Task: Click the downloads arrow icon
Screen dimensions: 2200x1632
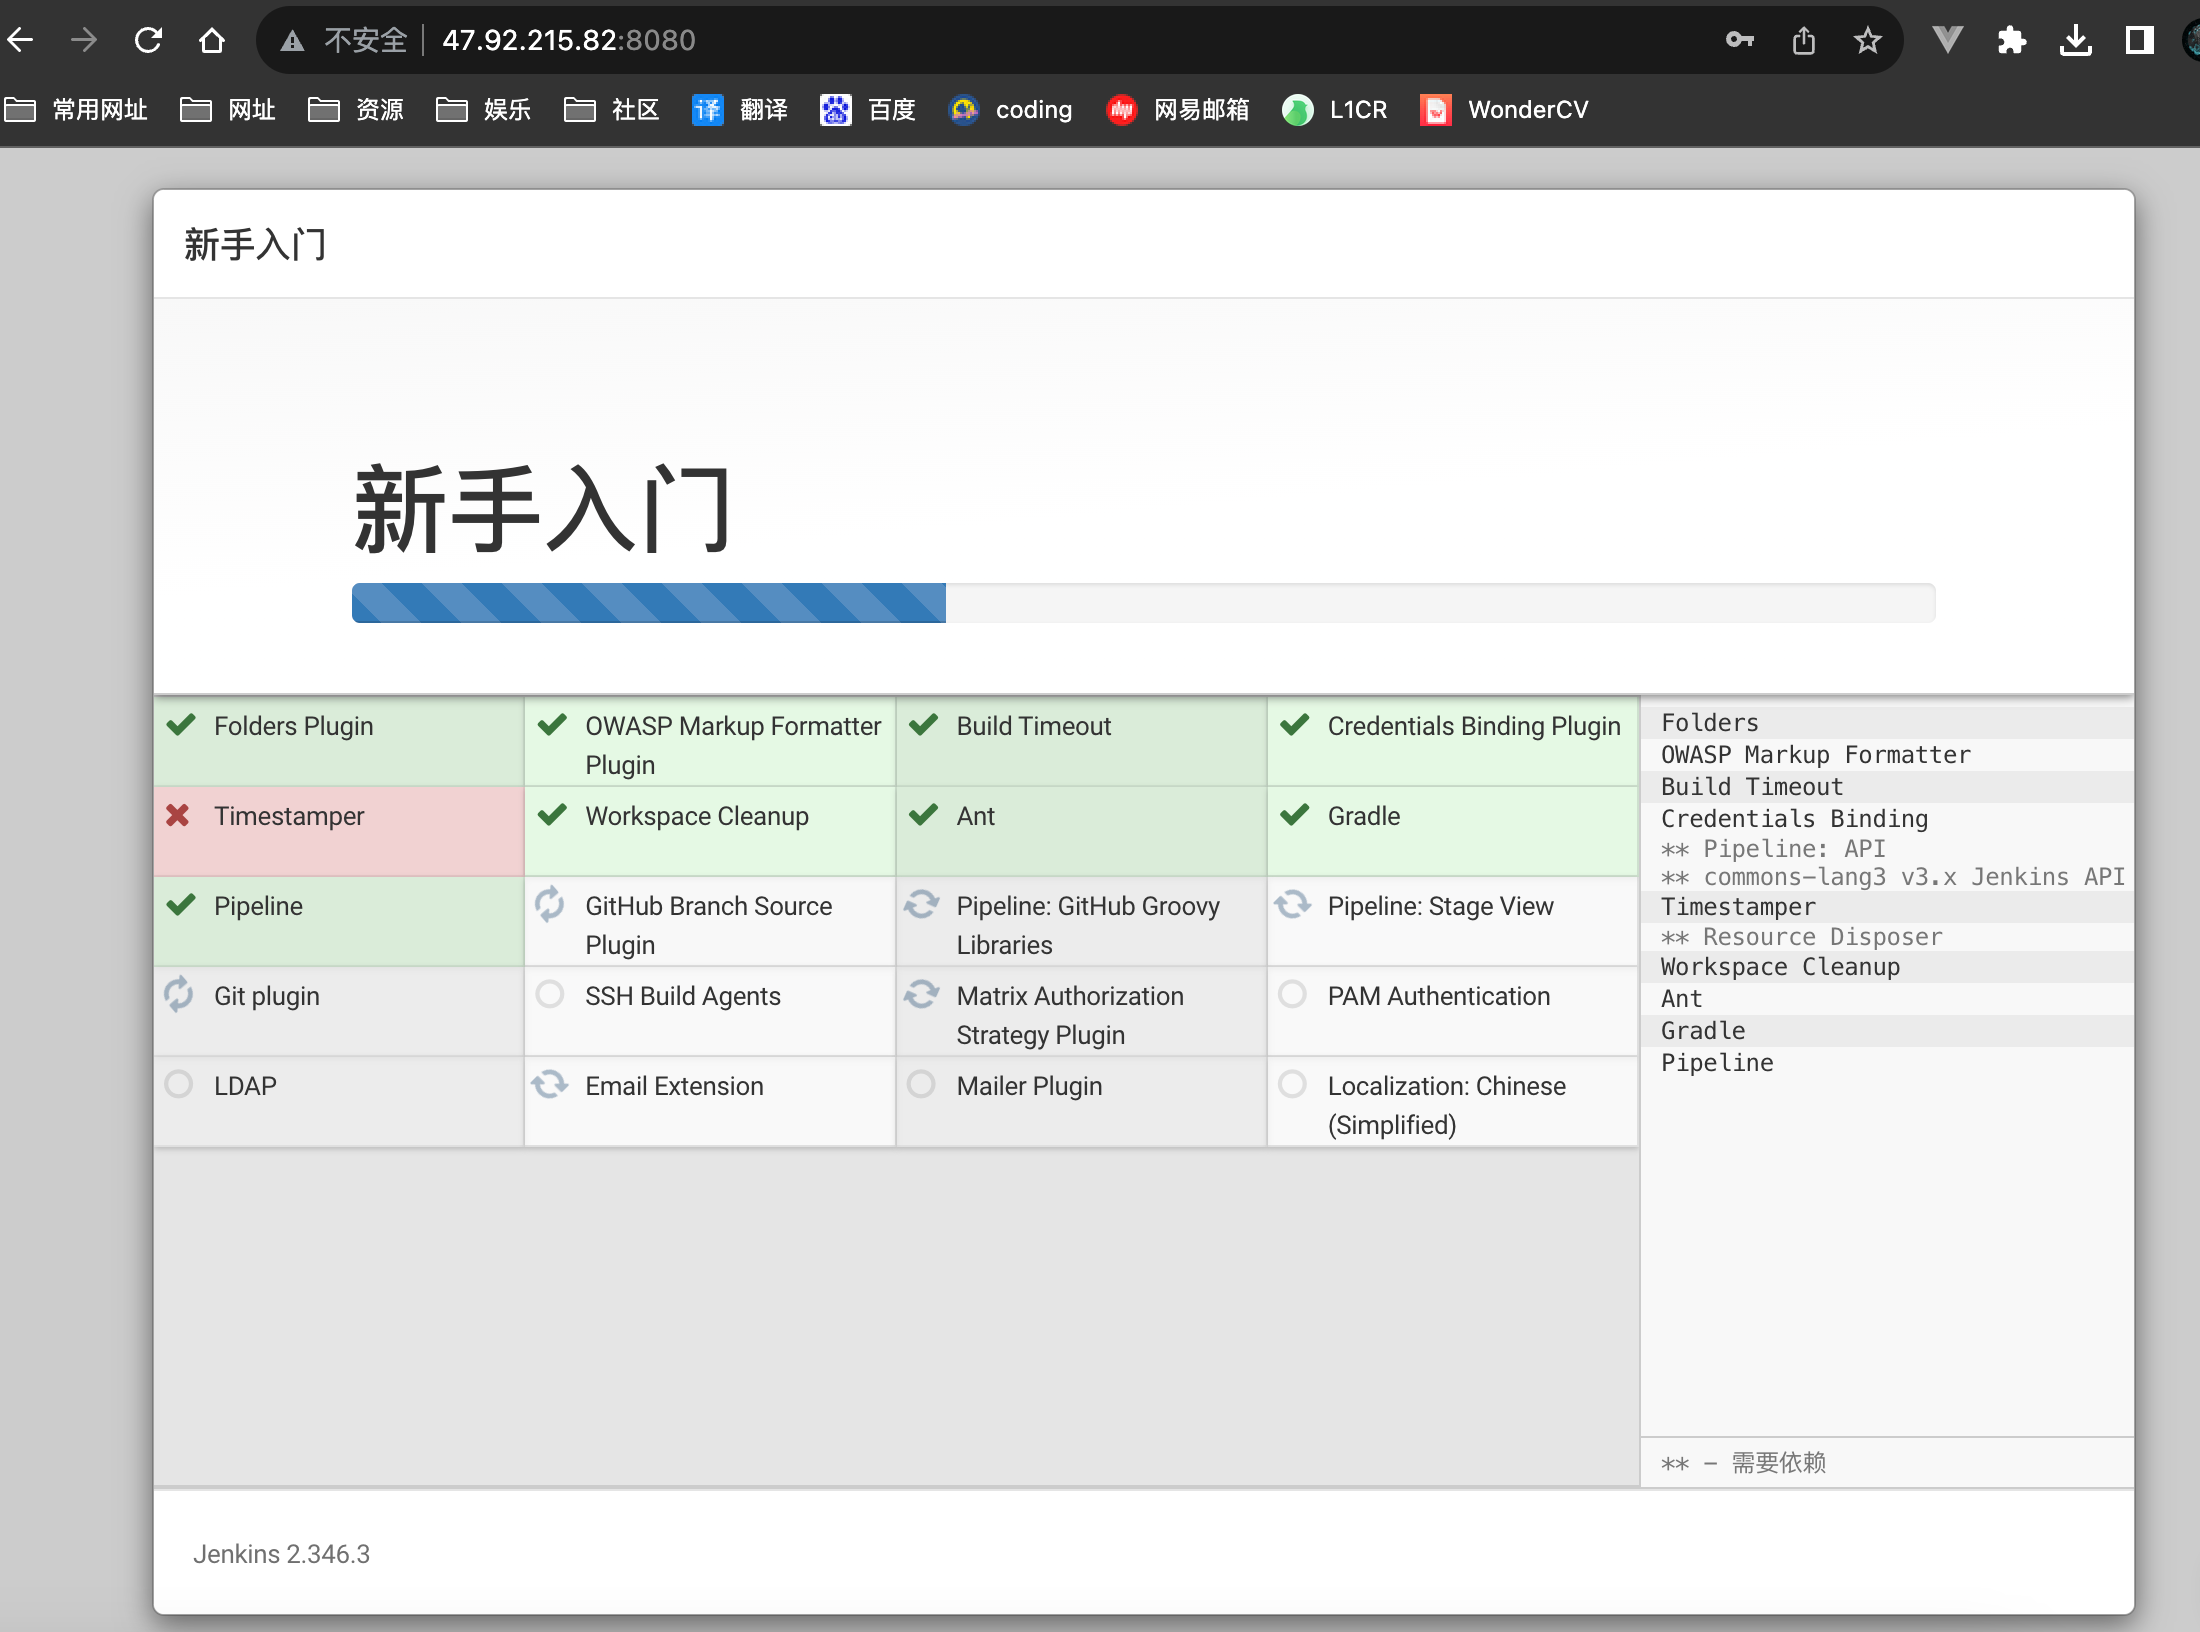Action: coord(2075,40)
